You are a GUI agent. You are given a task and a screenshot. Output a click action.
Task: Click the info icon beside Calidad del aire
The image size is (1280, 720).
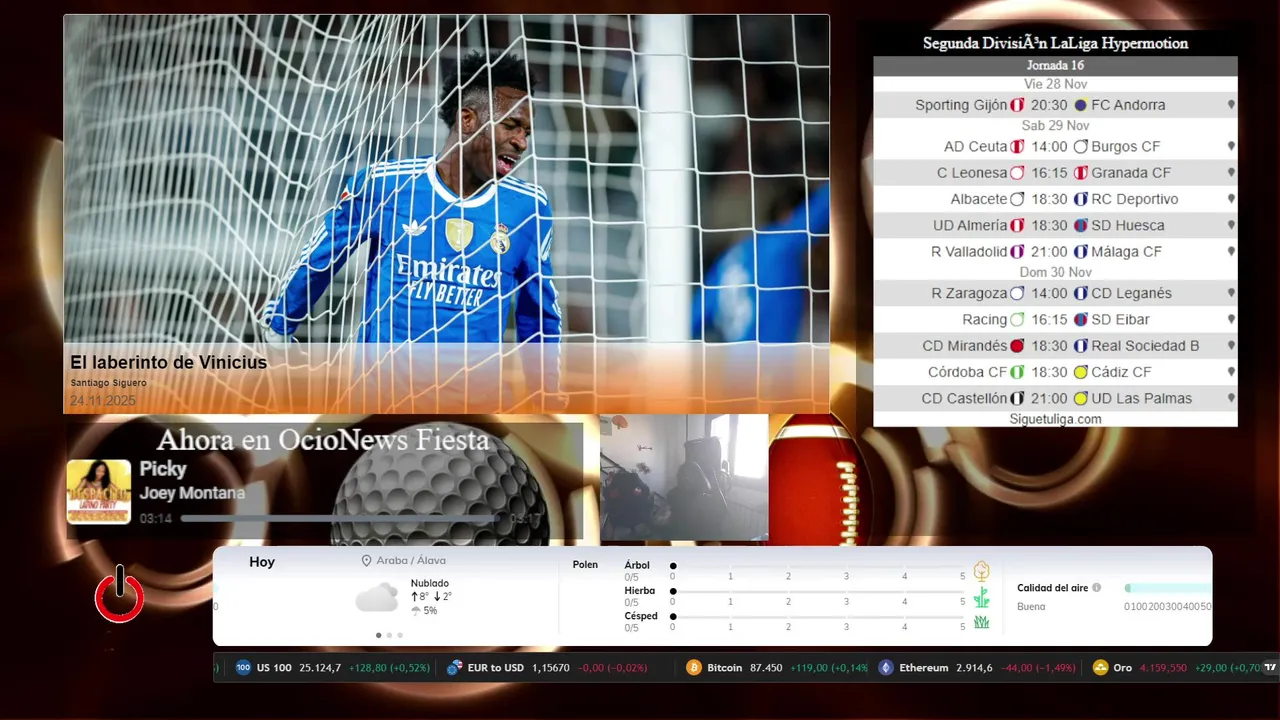coord(1097,588)
